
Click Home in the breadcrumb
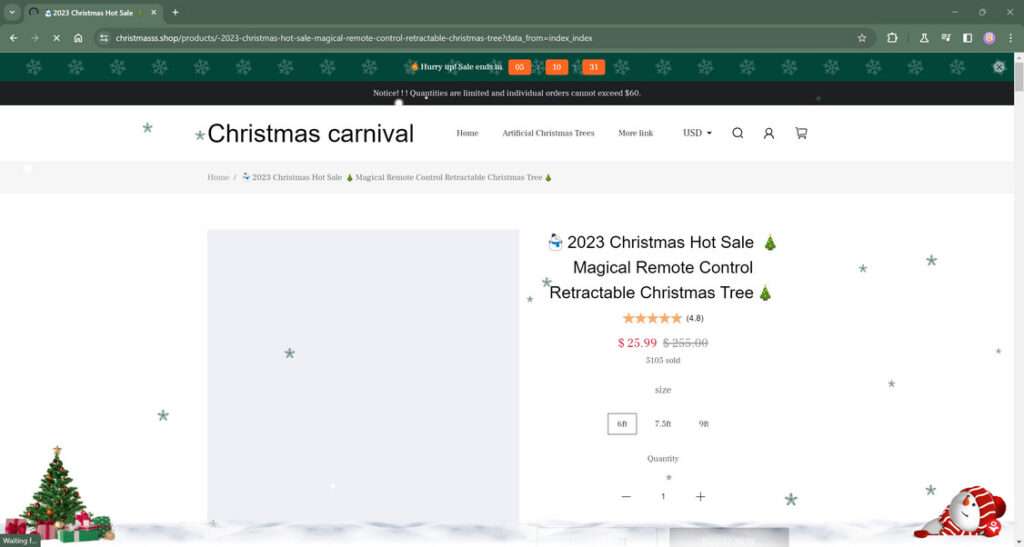(218, 178)
